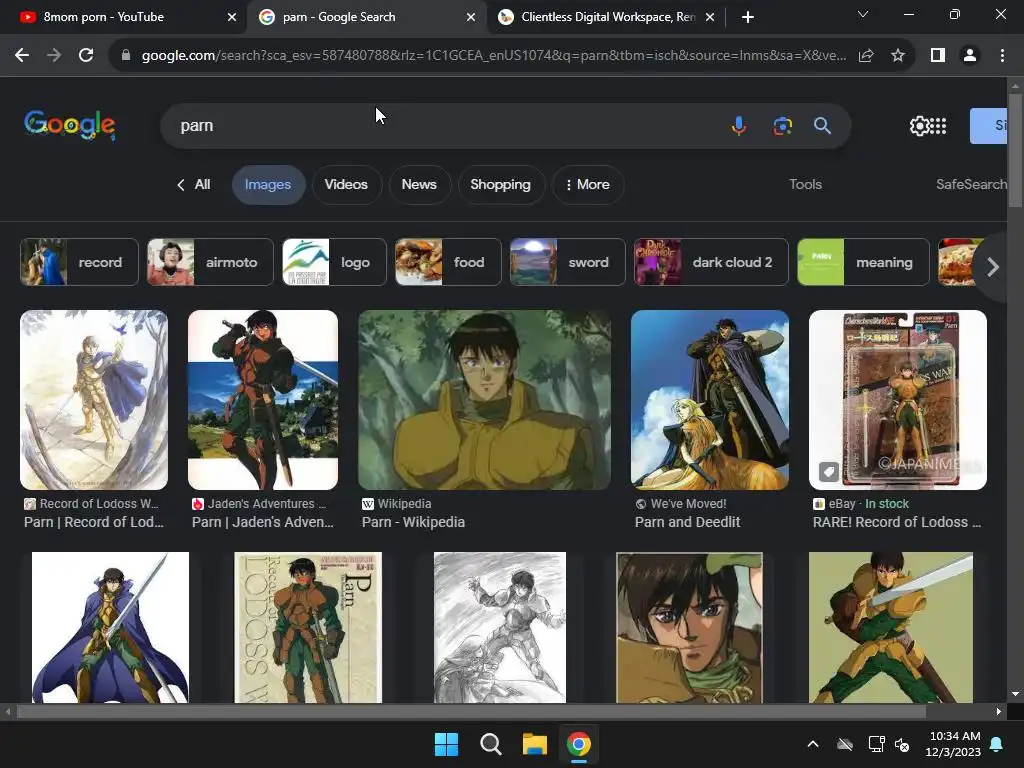
Task: Select the parn Google Search tab
Action: coord(366,17)
